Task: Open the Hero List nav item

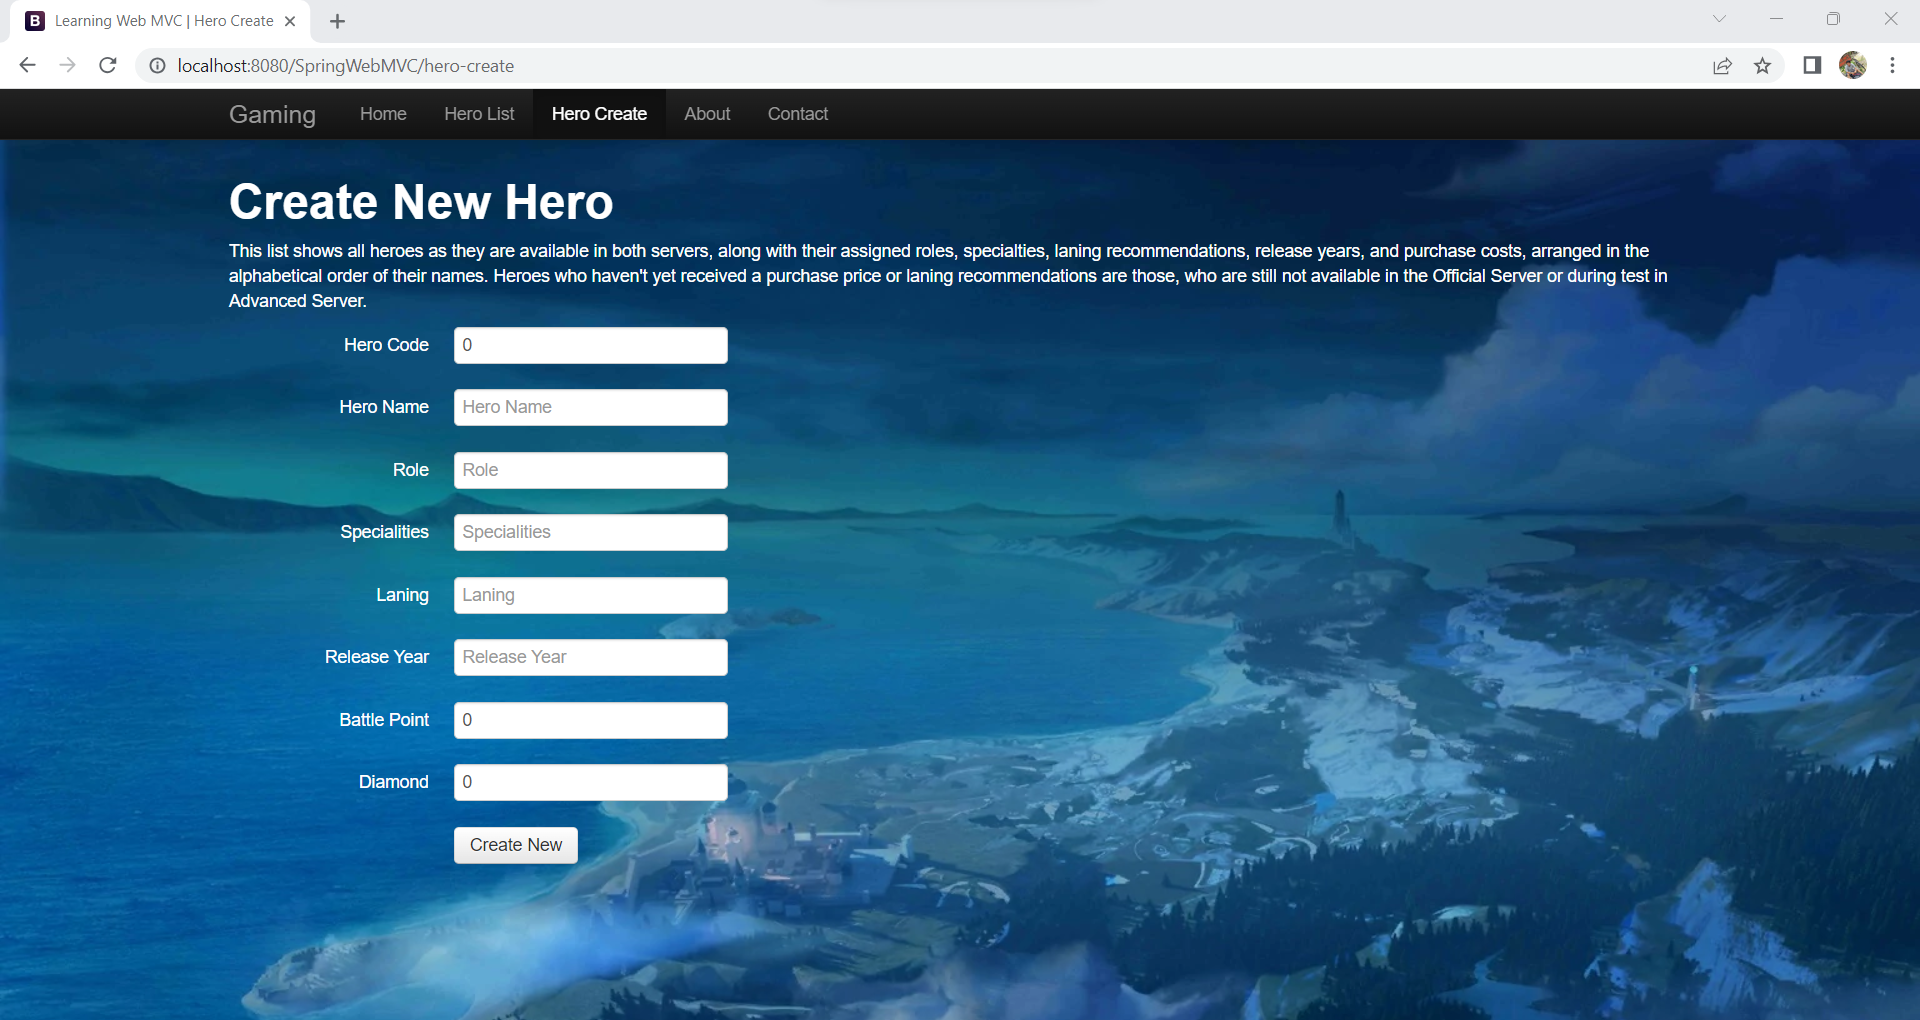Action: 479,114
